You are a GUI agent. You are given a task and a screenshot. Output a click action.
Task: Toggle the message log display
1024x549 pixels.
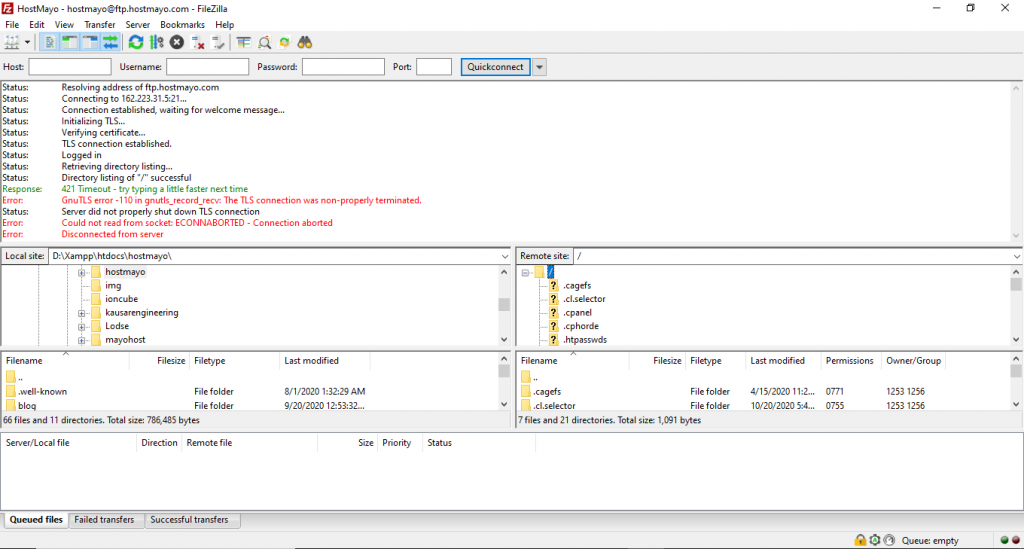click(49, 42)
